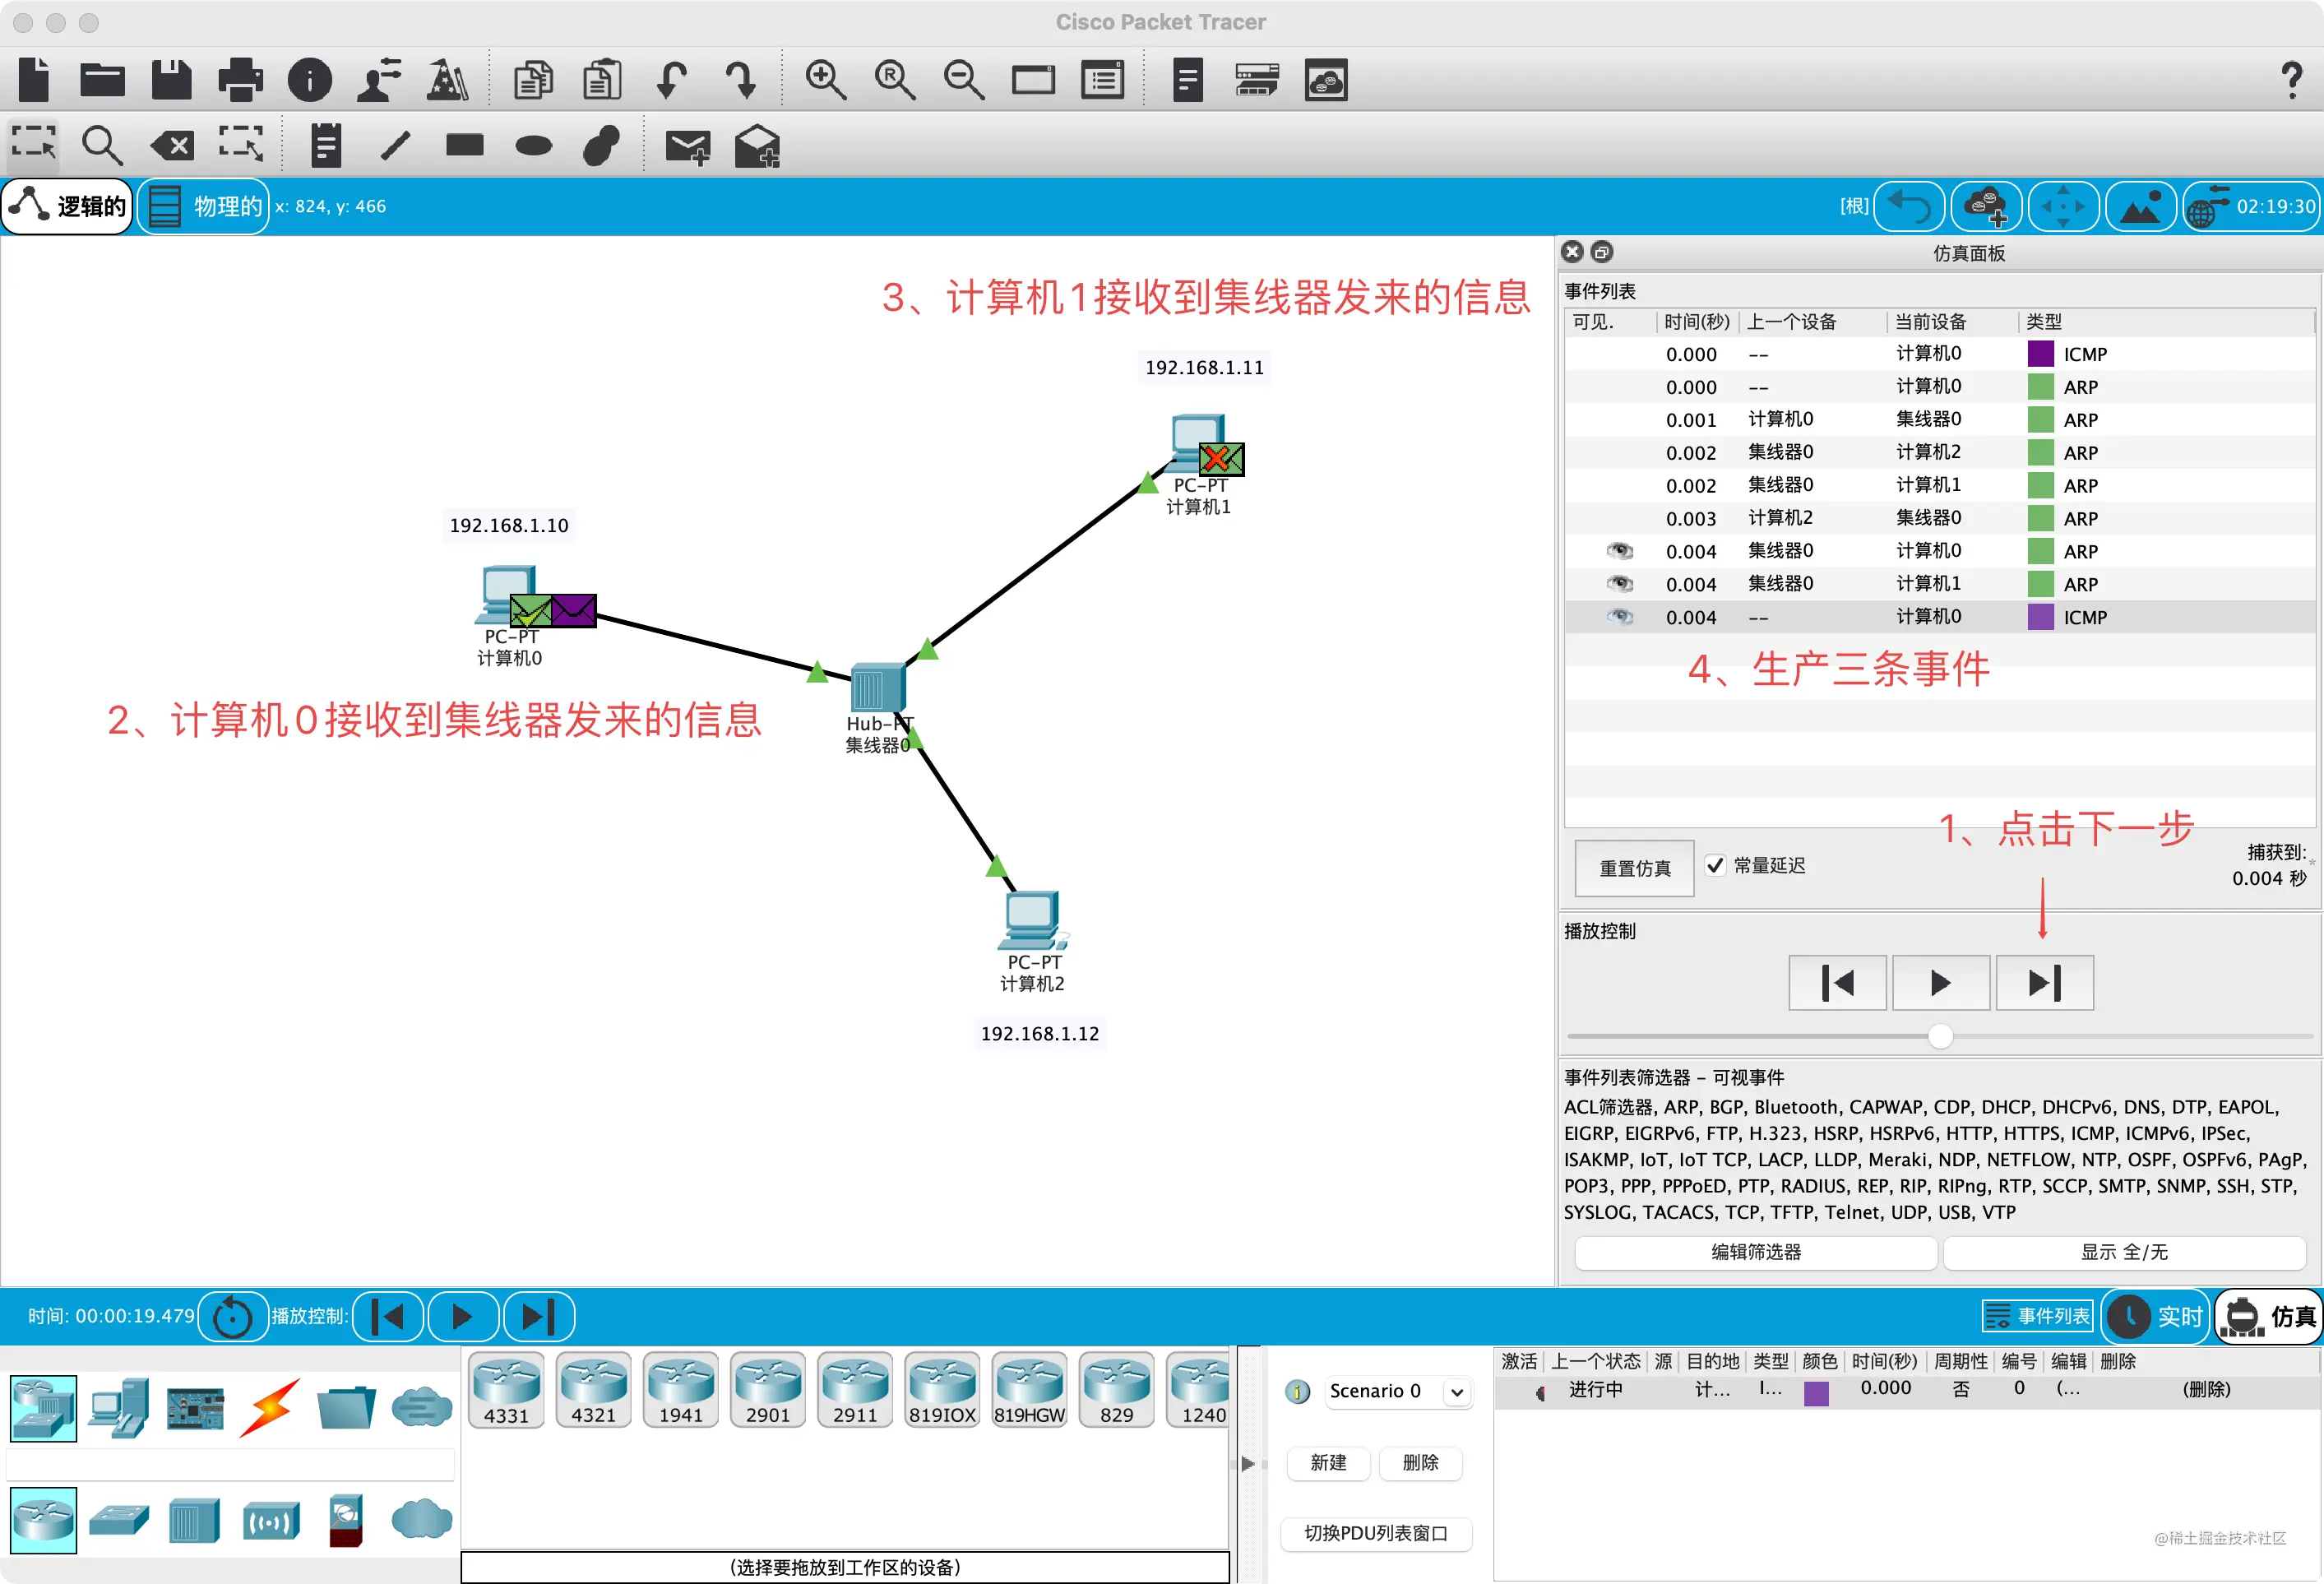Image resolution: width=2324 pixels, height=1584 pixels.
Task: Expand the PDU list panel arrow
Action: (x=1247, y=1463)
